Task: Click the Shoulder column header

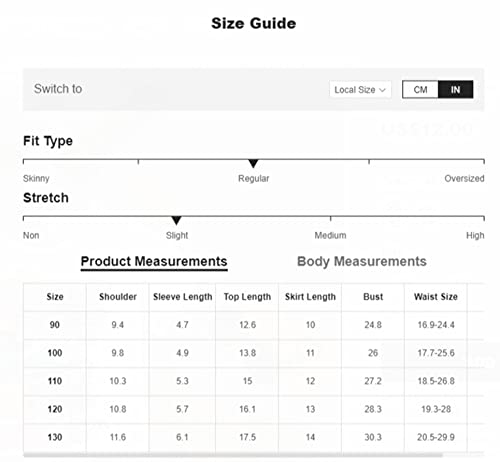Action: [x=118, y=297]
